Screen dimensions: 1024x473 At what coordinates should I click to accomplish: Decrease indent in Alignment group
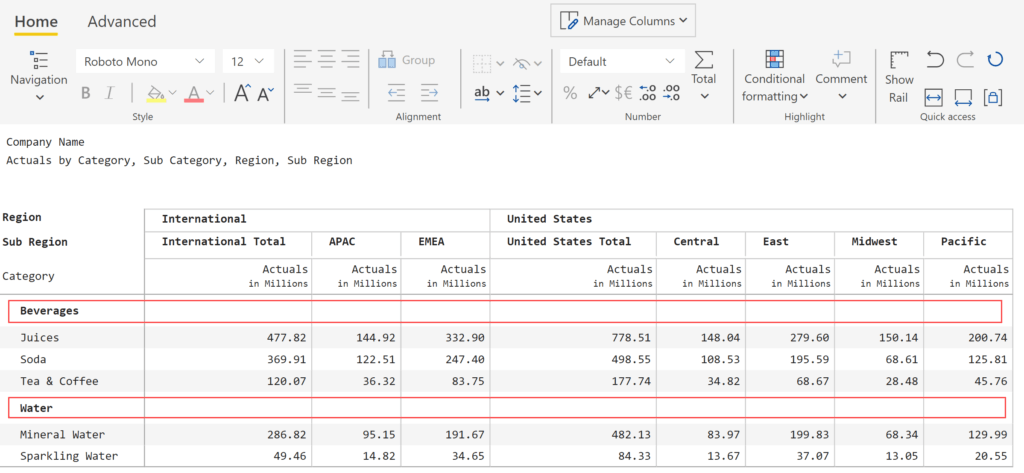click(396, 93)
